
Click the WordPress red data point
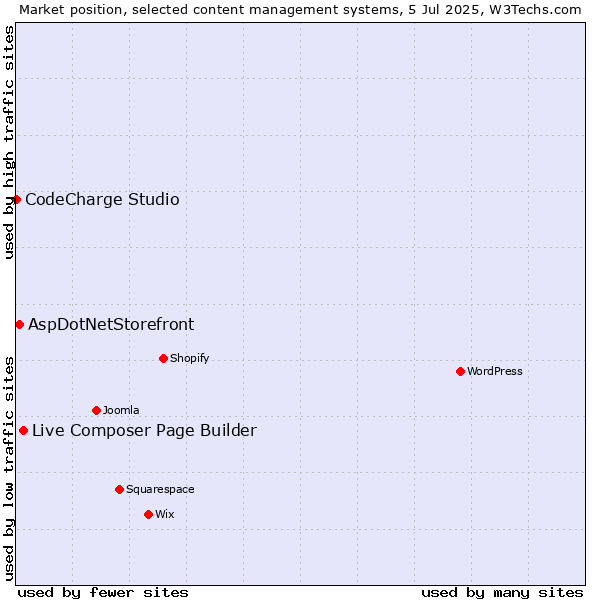tap(460, 372)
